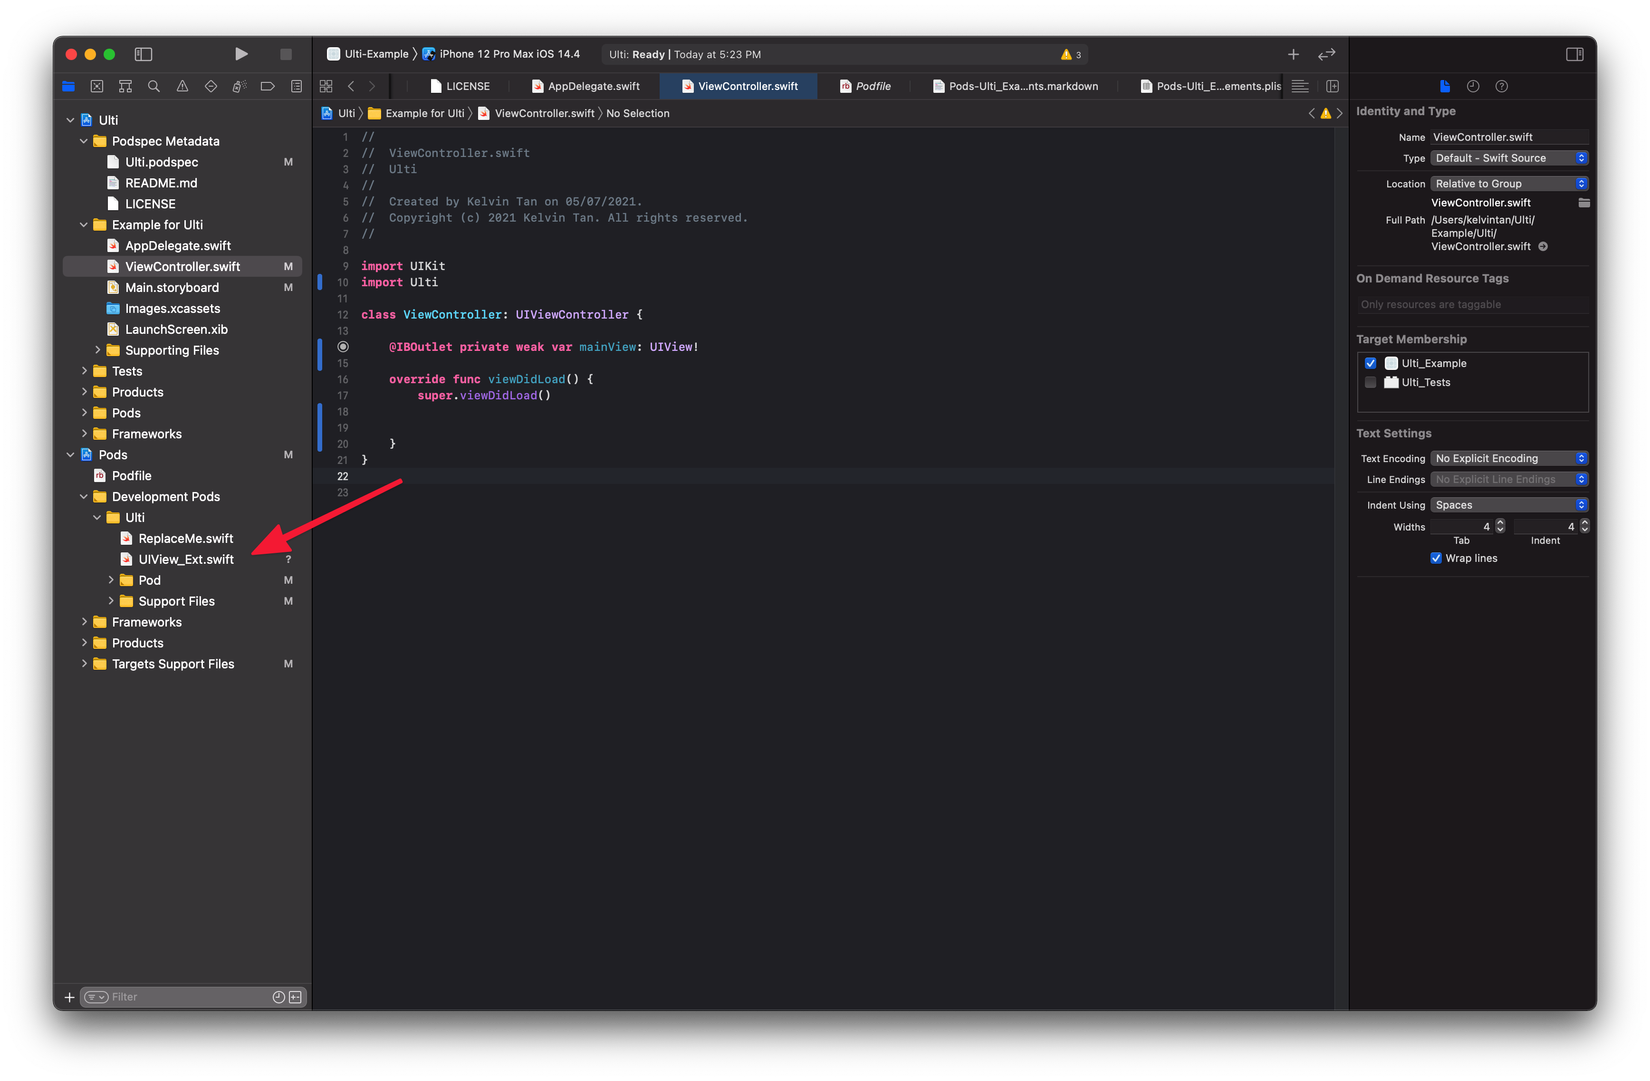Viewport: 1650px width, 1081px height.
Task: Click the Run (play) button
Action: click(241, 54)
